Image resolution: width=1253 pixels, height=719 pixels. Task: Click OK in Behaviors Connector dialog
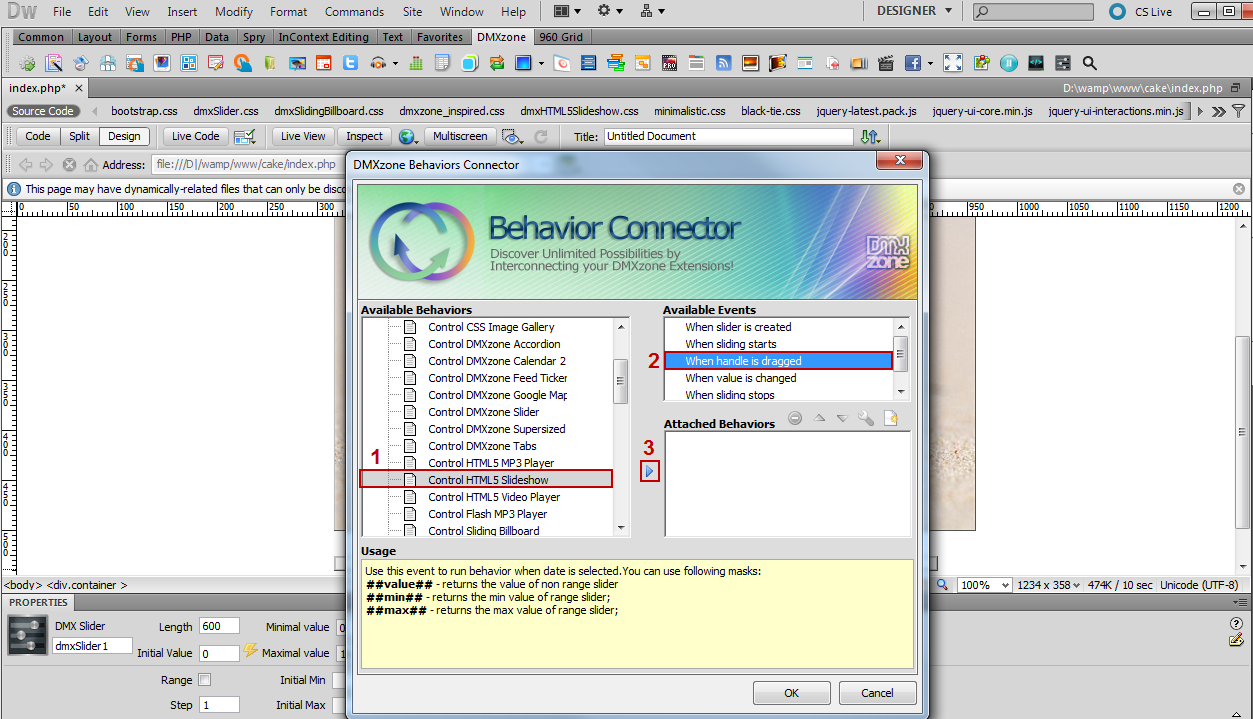pos(791,693)
